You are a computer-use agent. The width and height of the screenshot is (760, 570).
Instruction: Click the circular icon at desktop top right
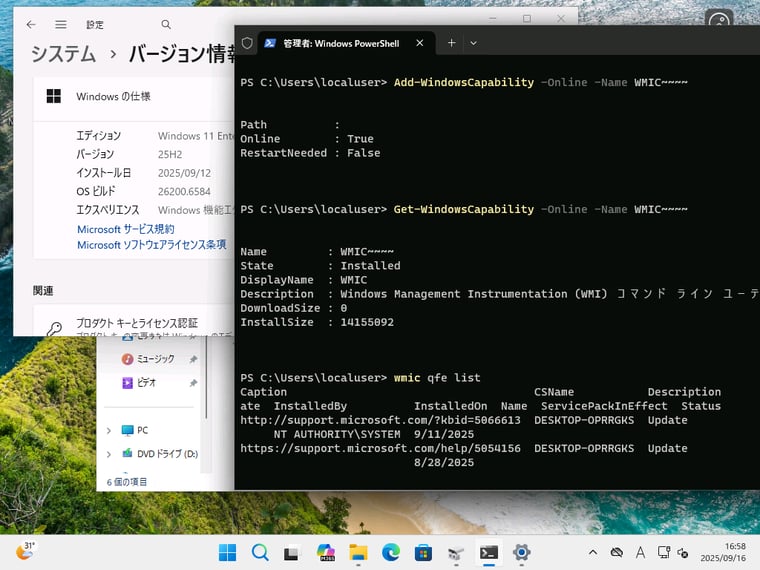[x=719, y=21]
